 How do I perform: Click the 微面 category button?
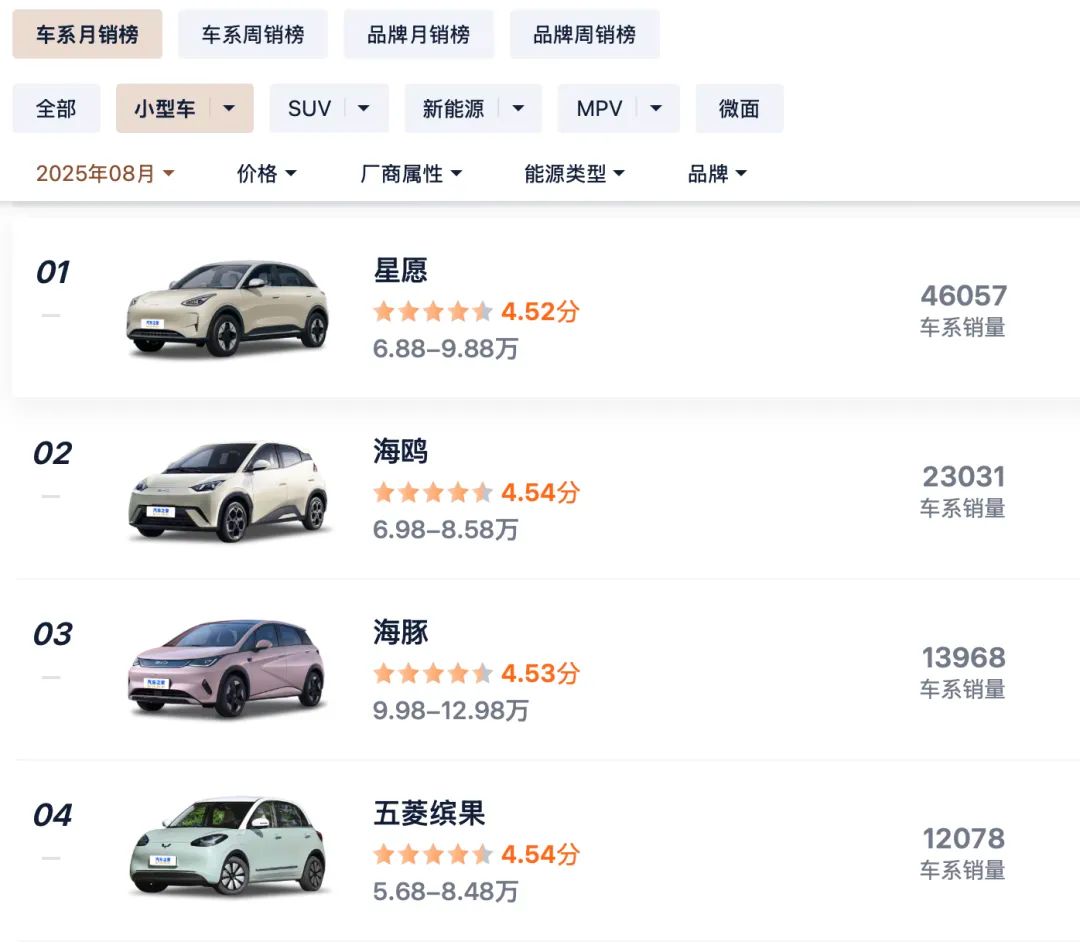(x=739, y=109)
